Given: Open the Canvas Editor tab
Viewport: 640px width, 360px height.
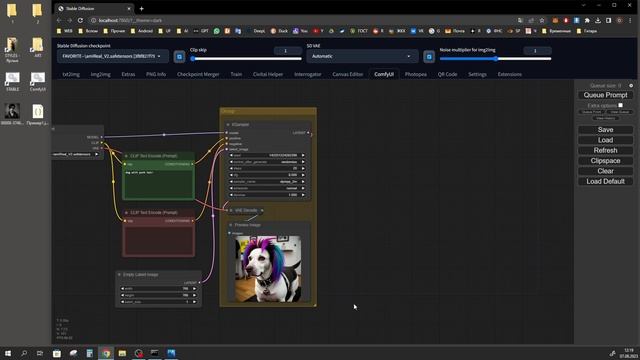Looking at the screenshot, I should 348,74.
